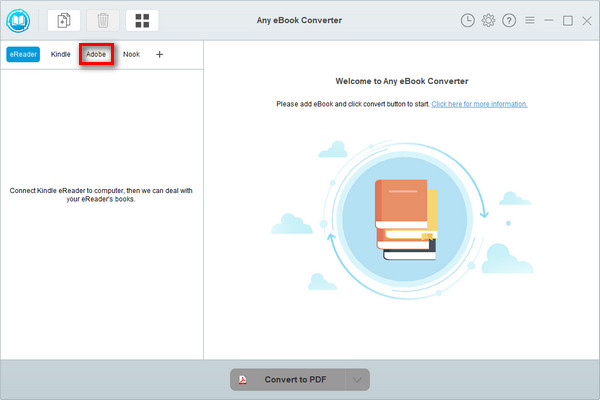This screenshot has width=600, height=400.
Task: Click the trash delete icon
Action: 103,20
